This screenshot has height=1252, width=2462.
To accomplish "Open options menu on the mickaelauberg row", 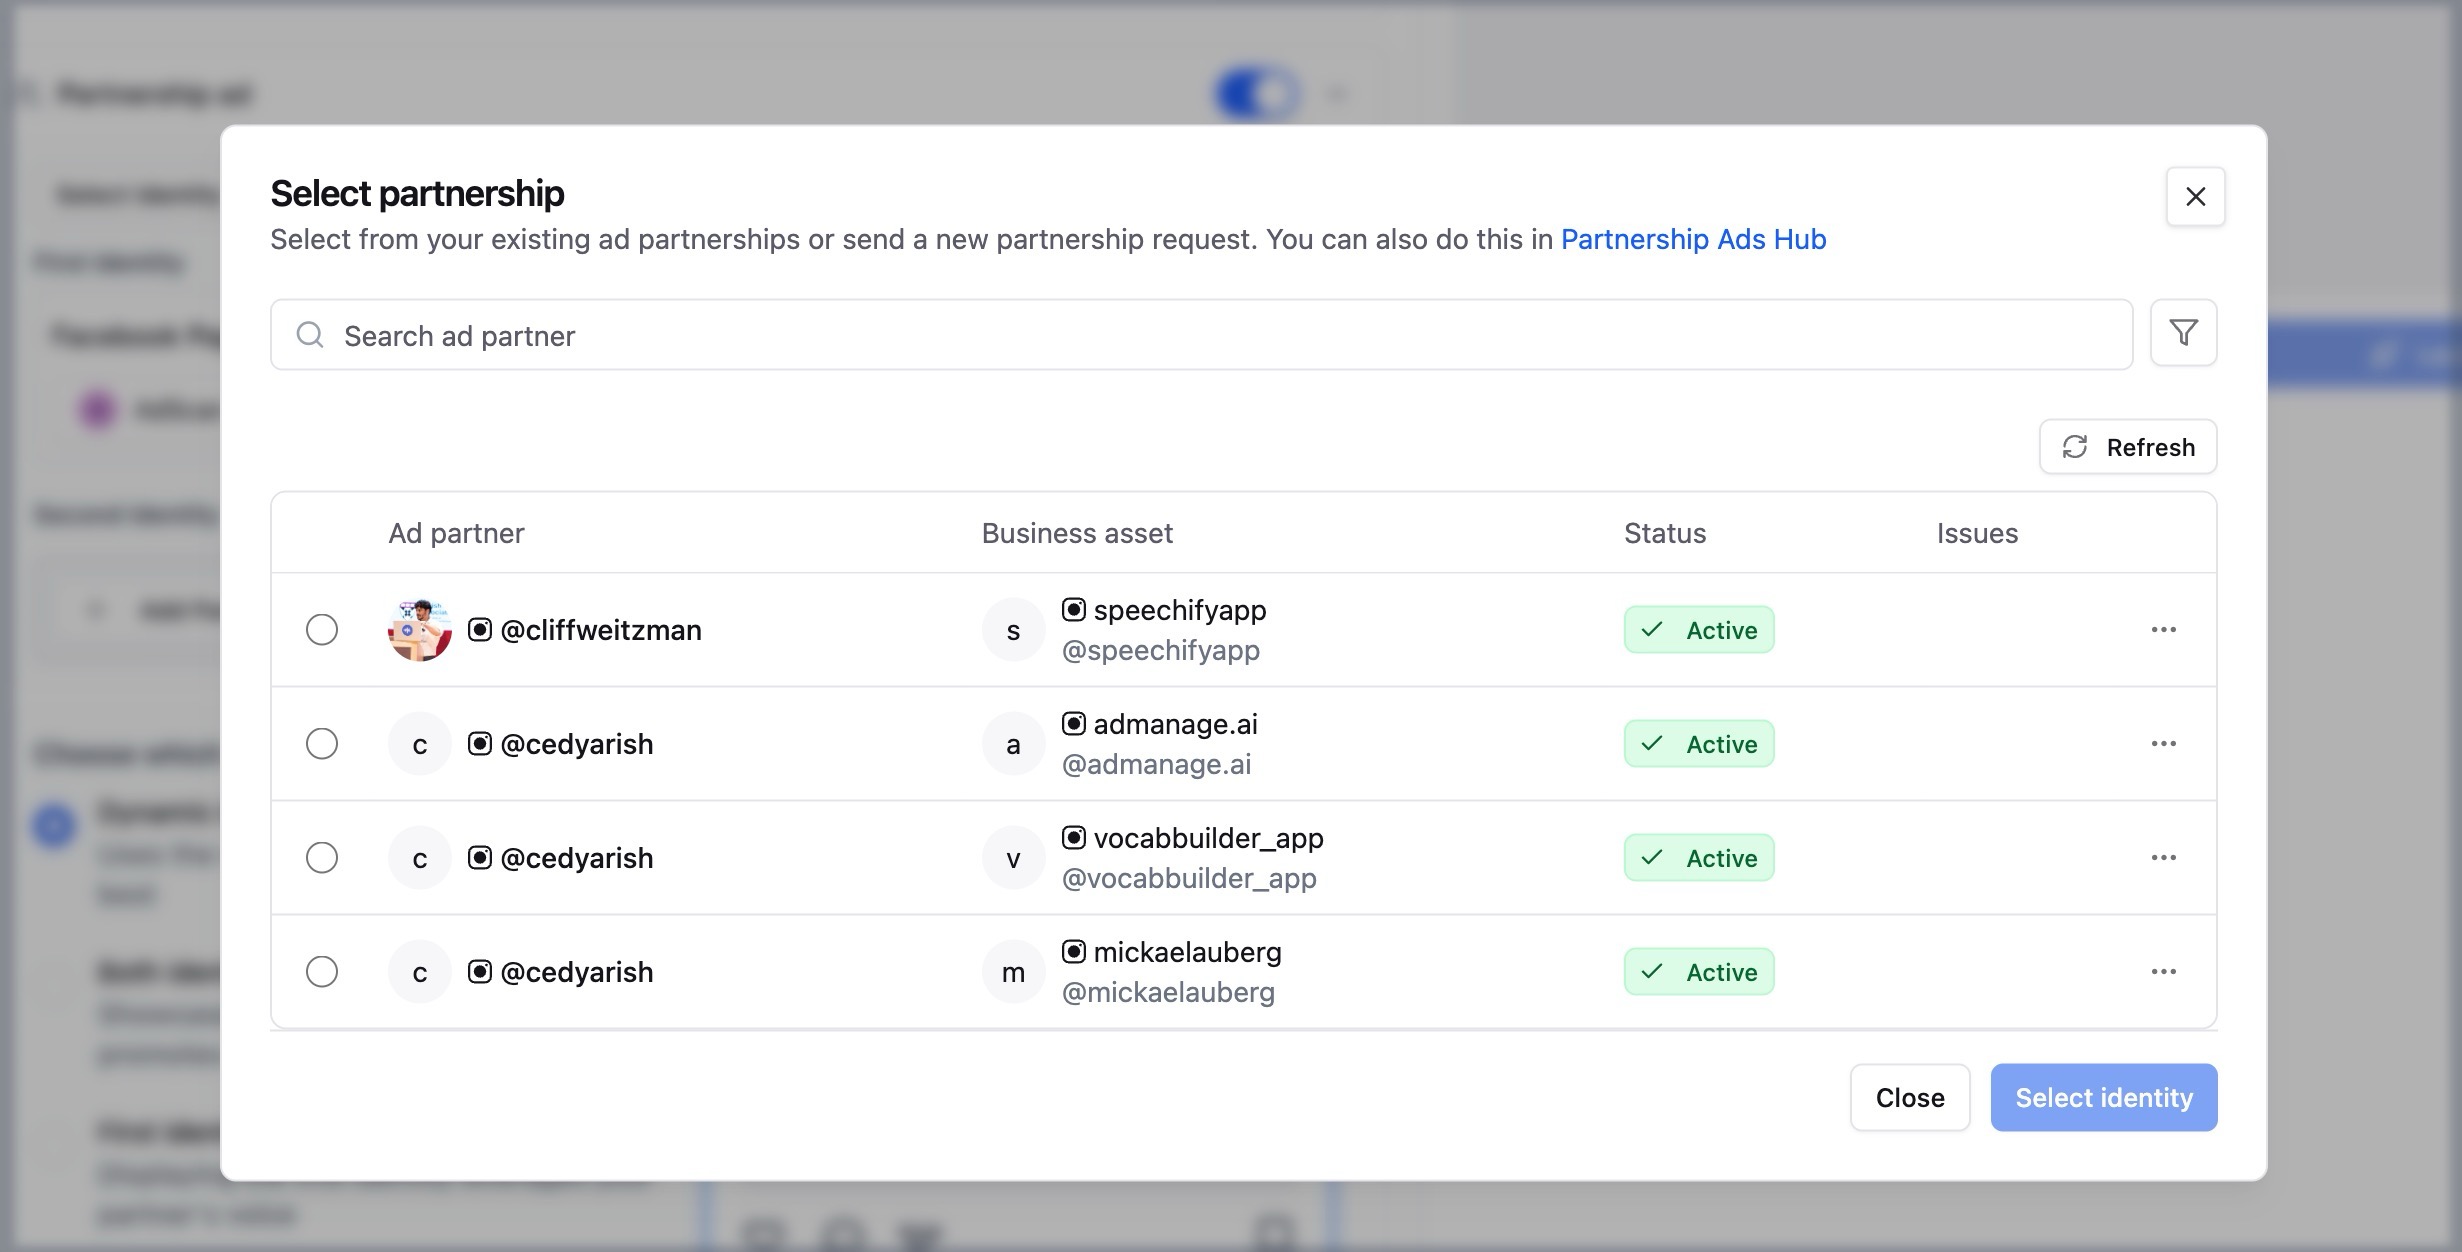I will pos(2164,971).
